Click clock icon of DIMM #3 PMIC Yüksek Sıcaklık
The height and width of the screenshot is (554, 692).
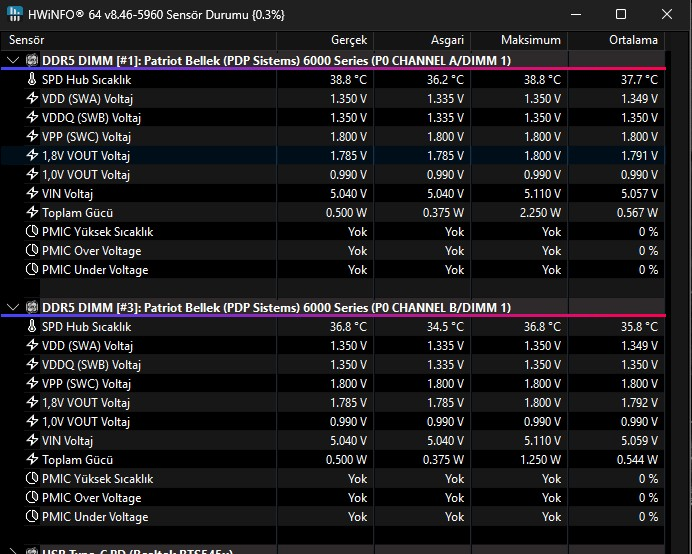pyautogui.click(x=32, y=479)
